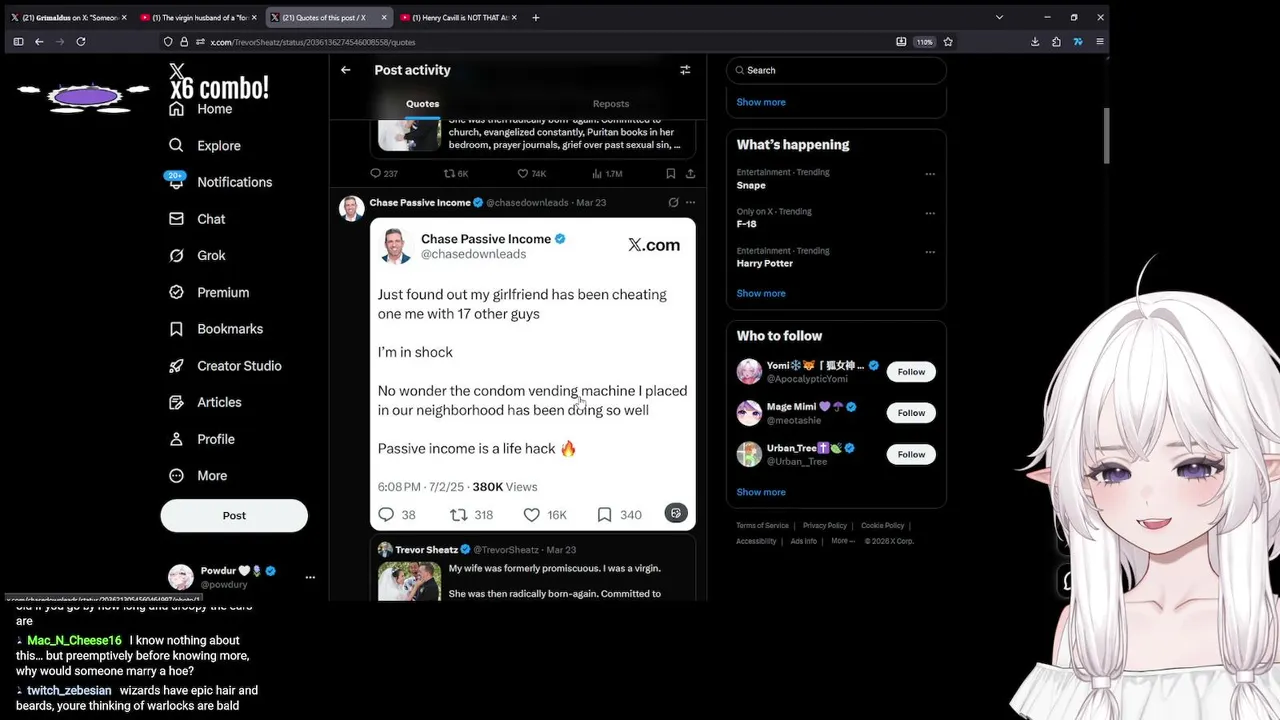
Task: Switch to the Reposts tab
Action: tap(611, 104)
